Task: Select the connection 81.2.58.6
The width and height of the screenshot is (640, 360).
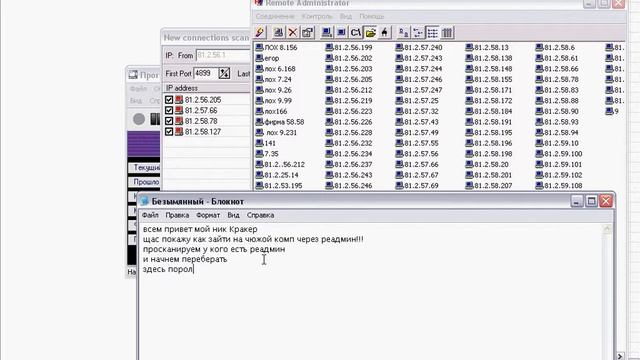Action: [555, 47]
